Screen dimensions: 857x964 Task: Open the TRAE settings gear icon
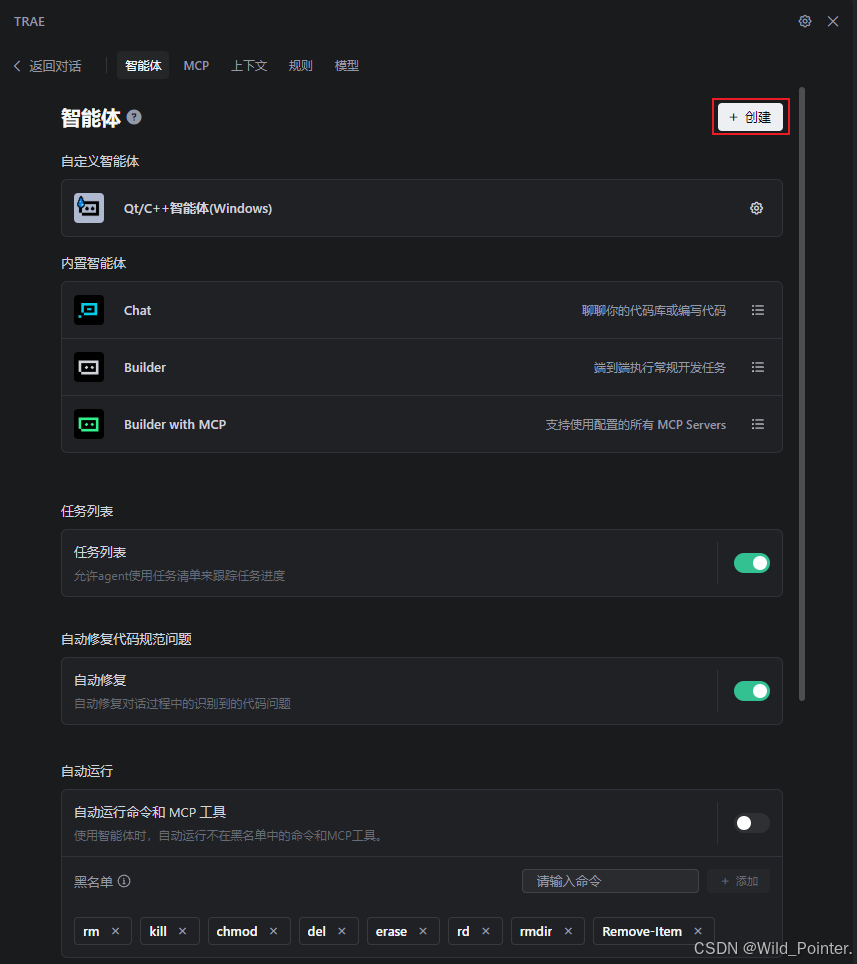click(805, 22)
